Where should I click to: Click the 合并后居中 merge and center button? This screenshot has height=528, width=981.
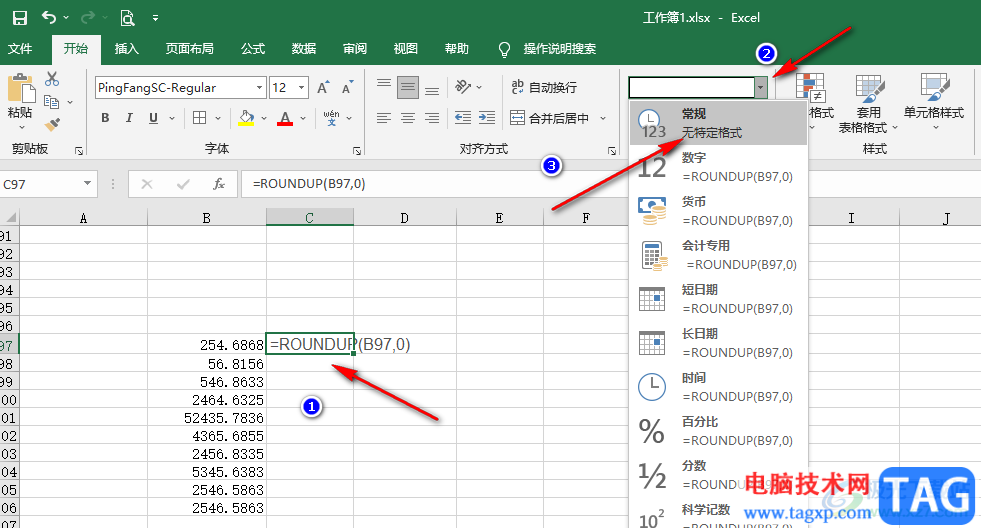coord(549,118)
